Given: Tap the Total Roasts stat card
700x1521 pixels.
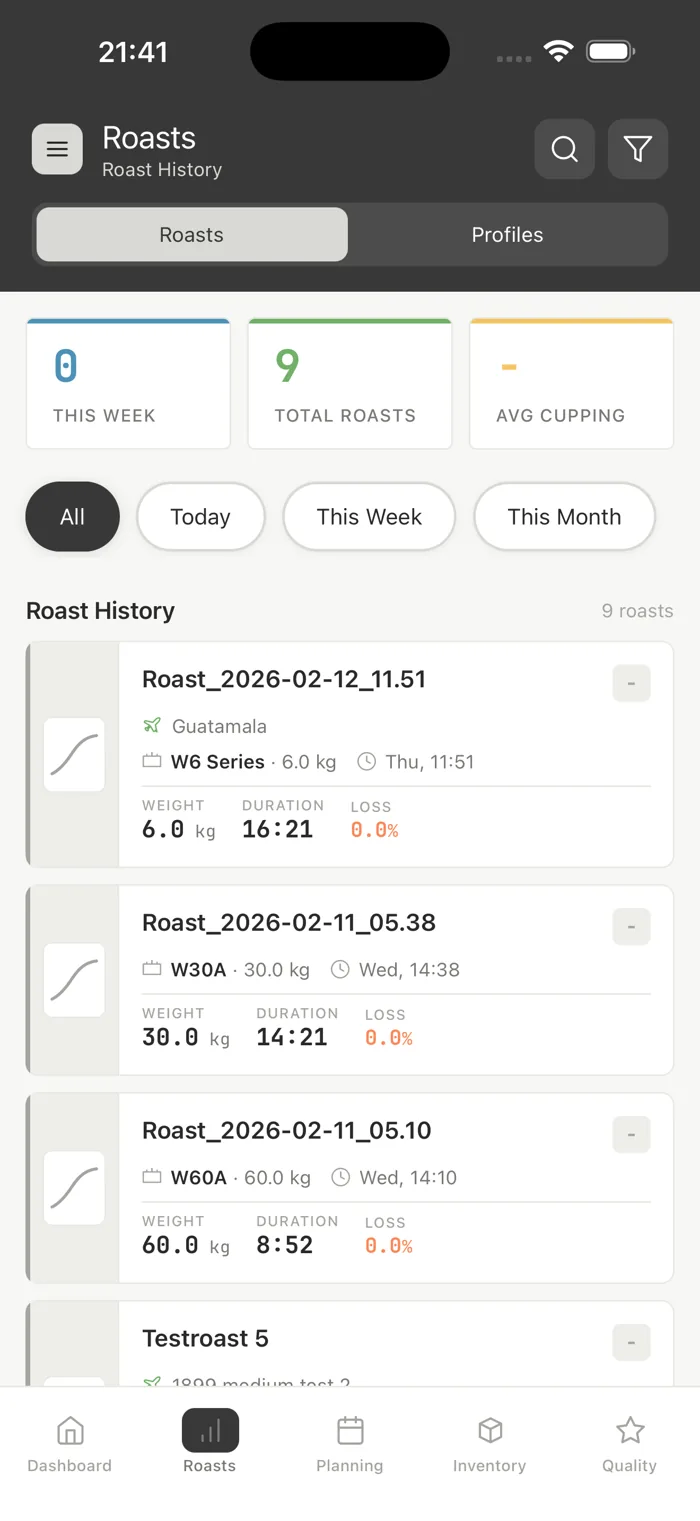Looking at the screenshot, I should pyautogui.click(x=350, y=384).
